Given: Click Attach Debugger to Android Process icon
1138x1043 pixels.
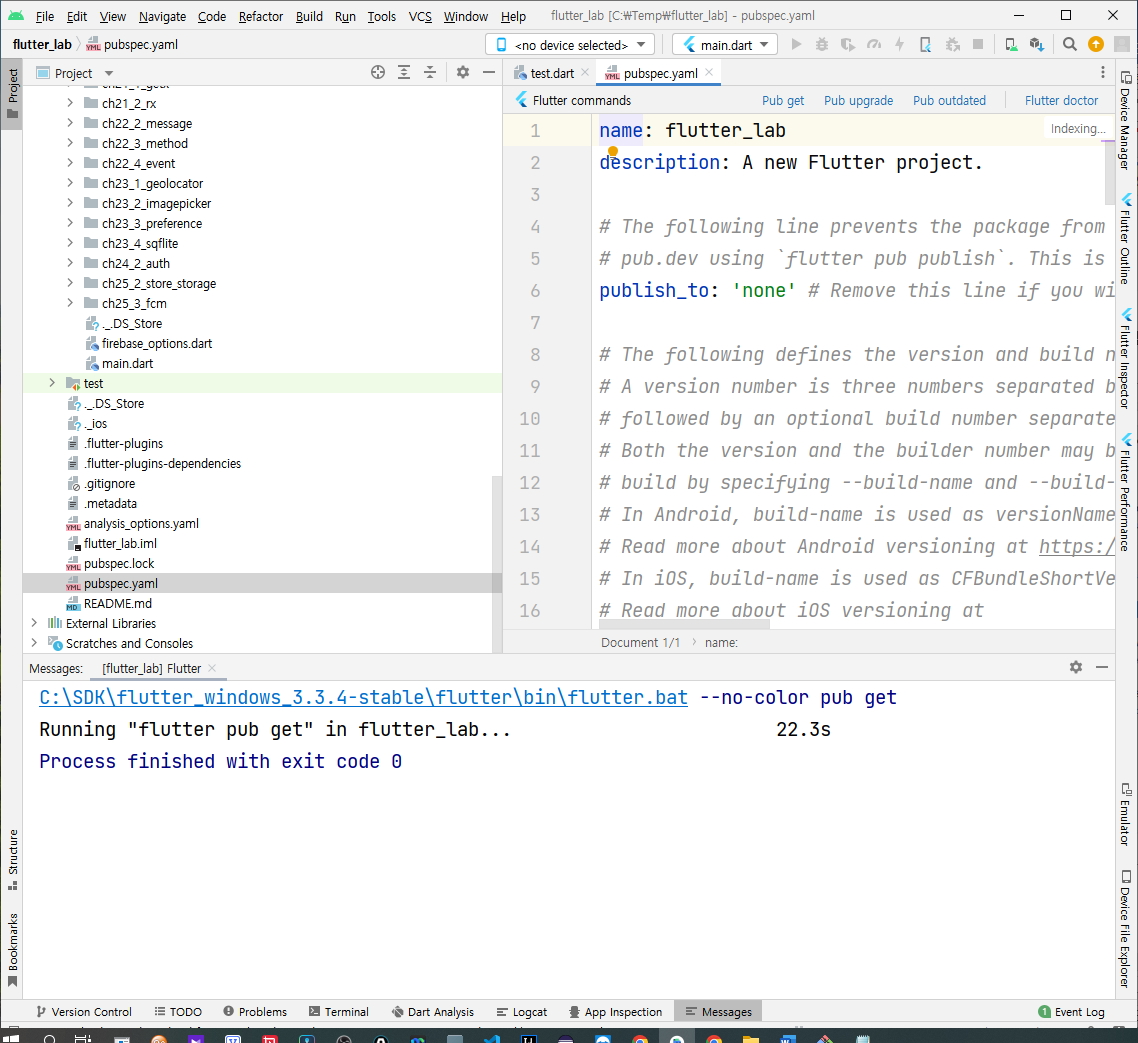Looking at the screenshot, I should click(x=952, y=44).
